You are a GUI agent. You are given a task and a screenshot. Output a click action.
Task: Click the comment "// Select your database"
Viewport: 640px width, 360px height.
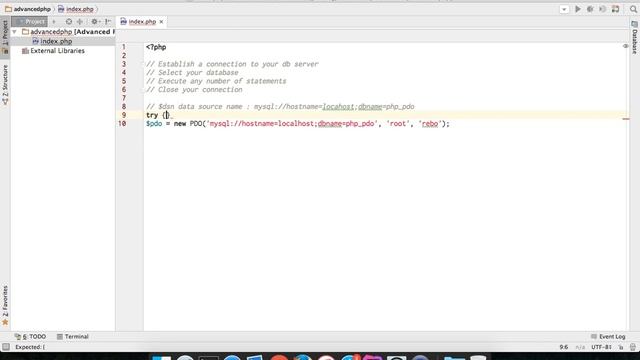pyautogui.click(x=192, y=73)
